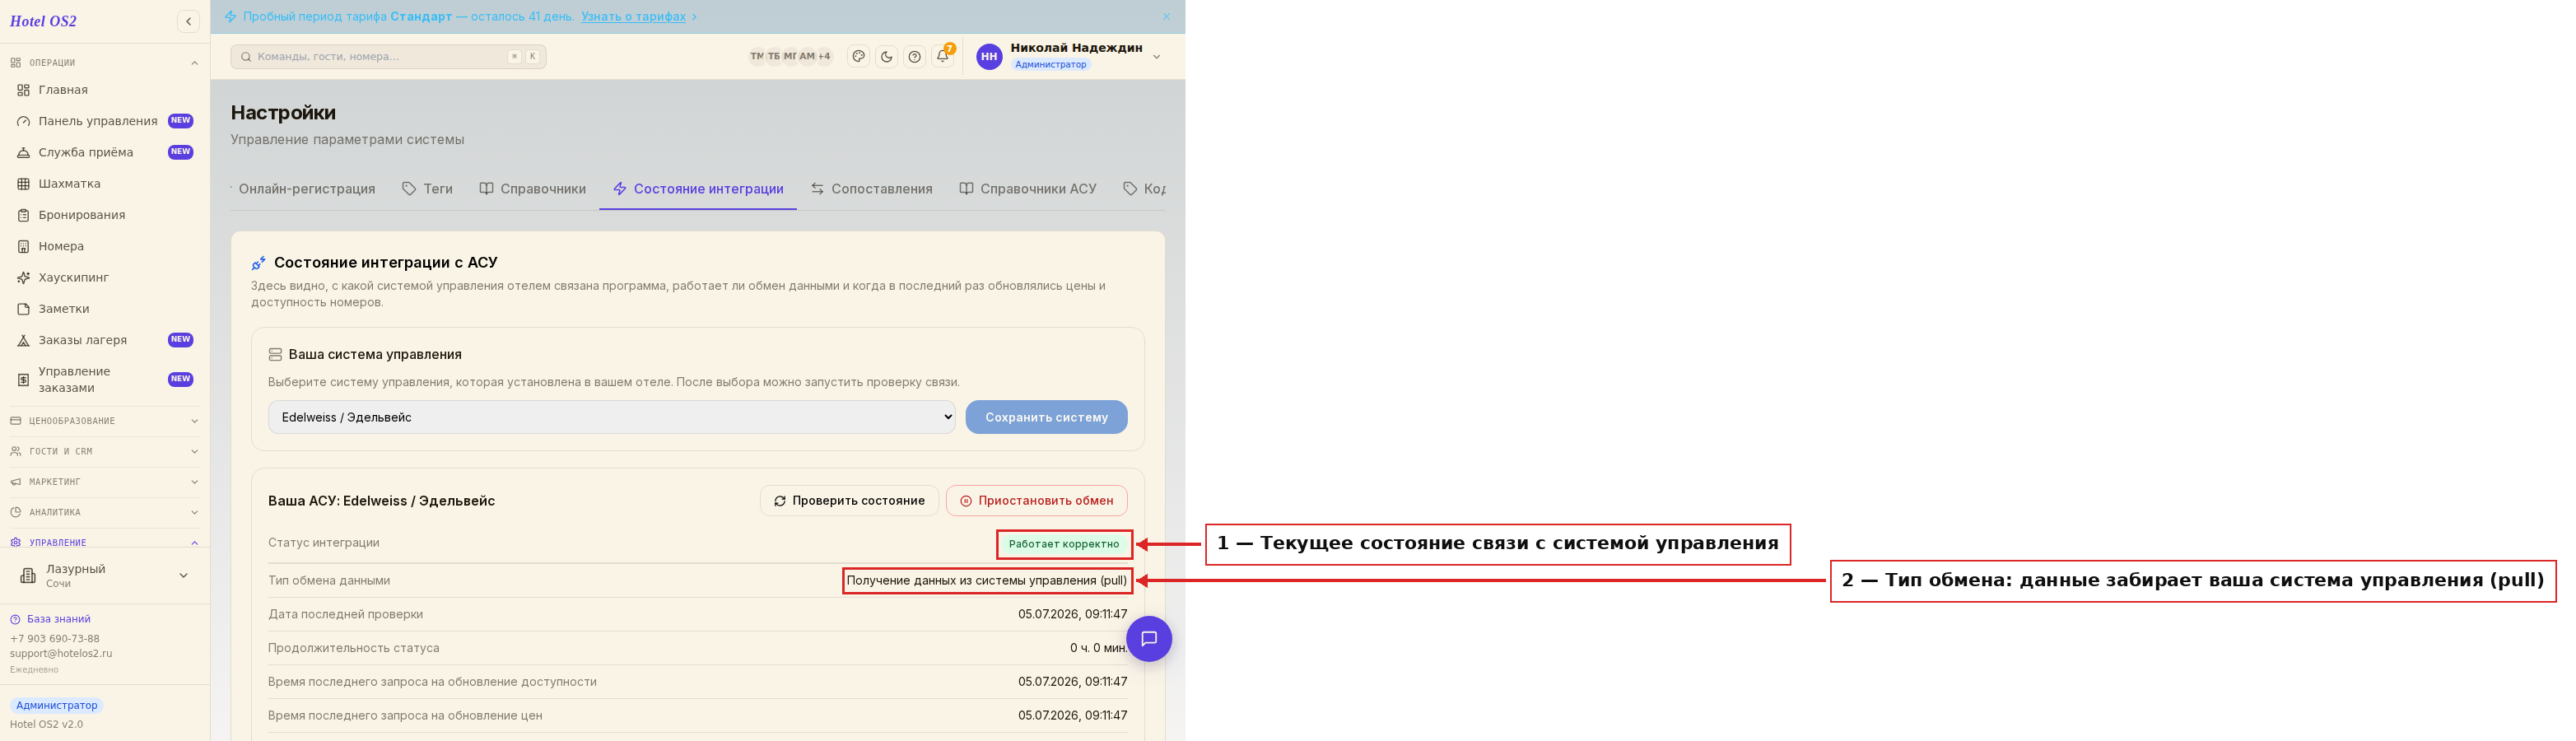This screenshot has width=2576, height=741.
Task: Click the Приостановить обмен button
Action: tap(1036, 501)
